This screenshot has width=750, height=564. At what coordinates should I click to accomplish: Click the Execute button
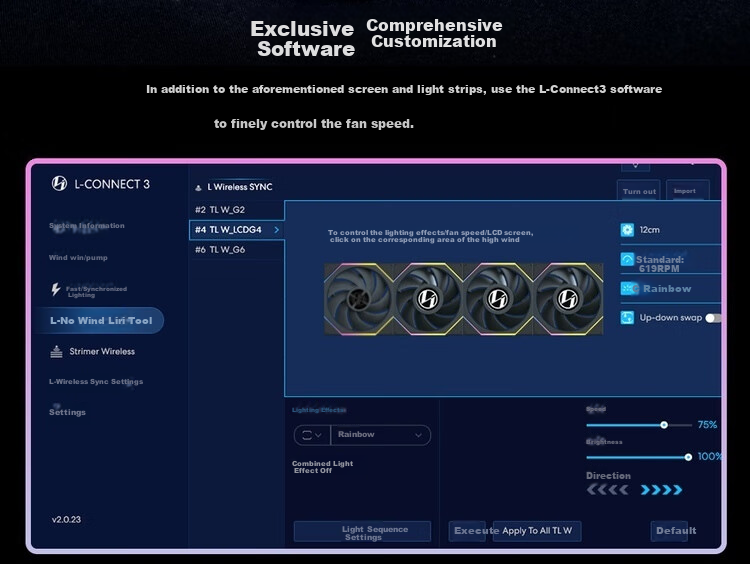467,531
